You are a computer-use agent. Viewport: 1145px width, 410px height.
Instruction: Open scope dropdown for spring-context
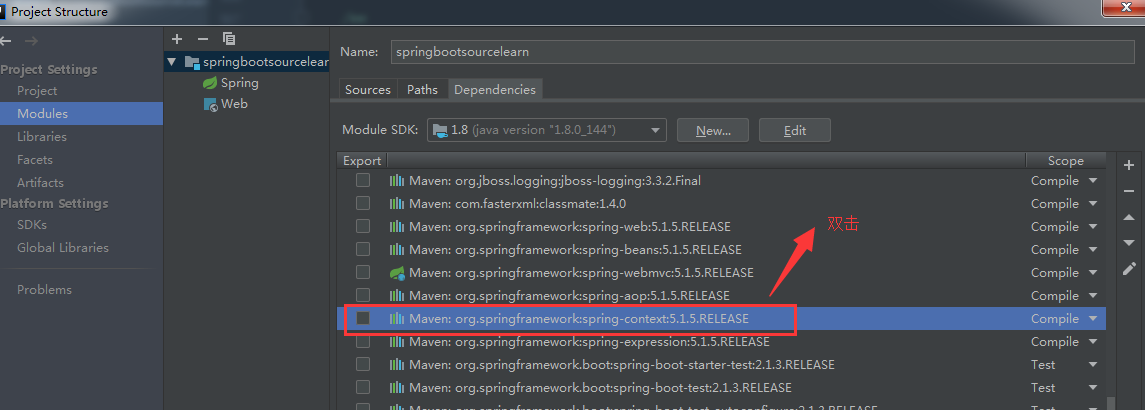(x=1093, y=319)
